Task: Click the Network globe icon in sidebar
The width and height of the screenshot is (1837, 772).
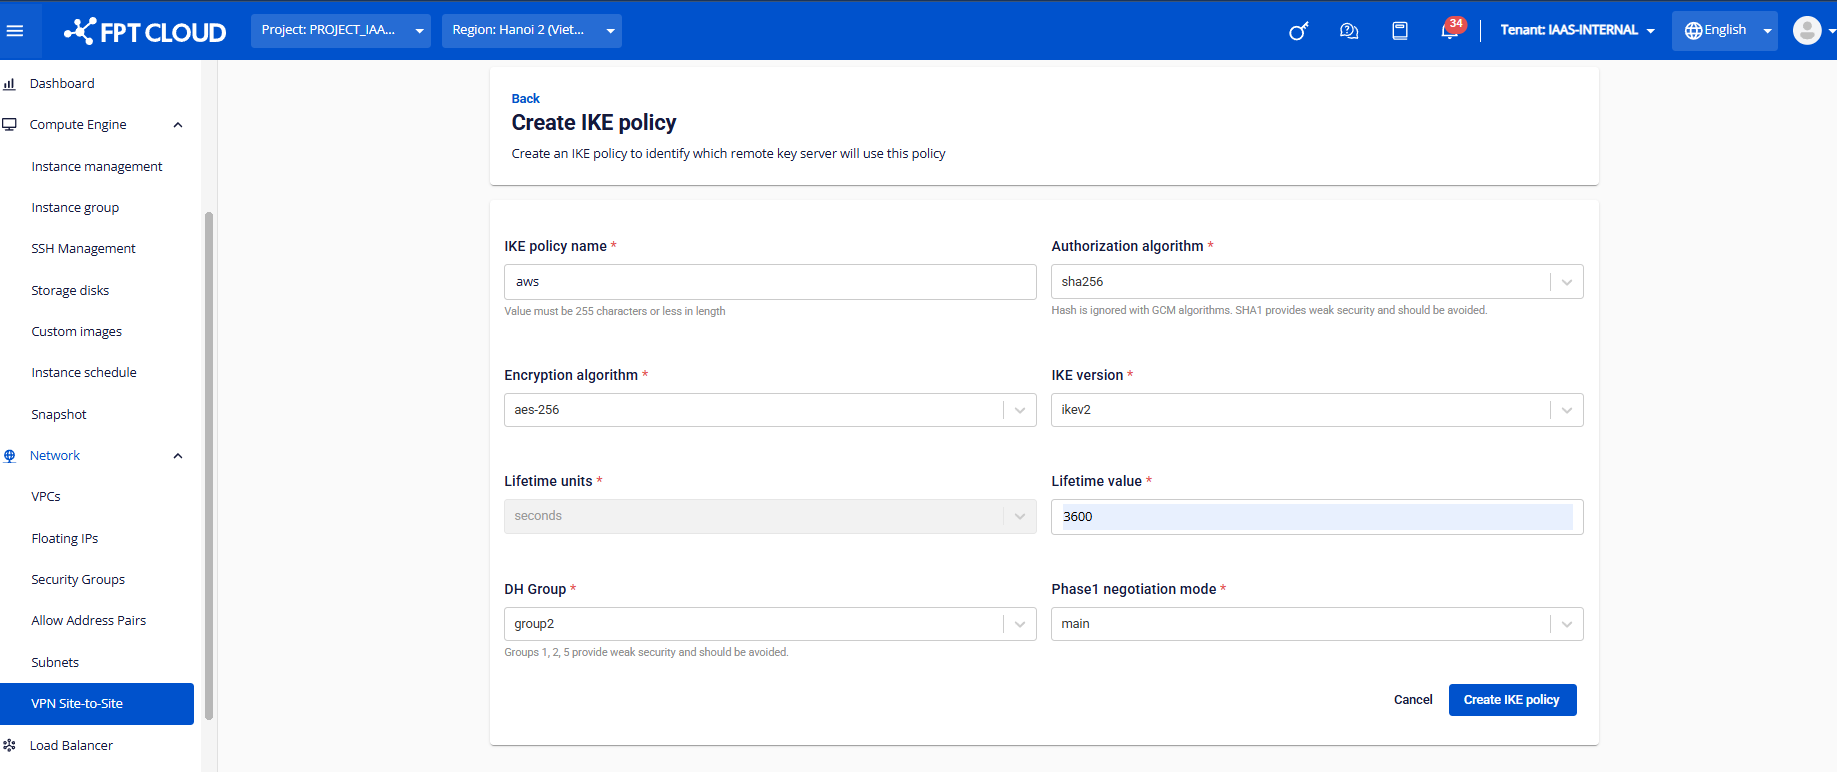Action: [10, 456]
